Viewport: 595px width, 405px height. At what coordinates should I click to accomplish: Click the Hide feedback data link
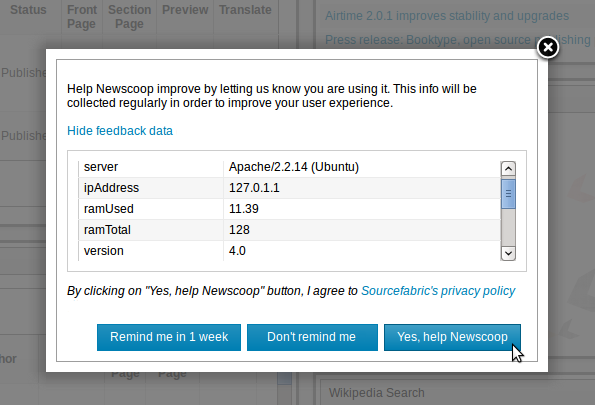(120, 131)
